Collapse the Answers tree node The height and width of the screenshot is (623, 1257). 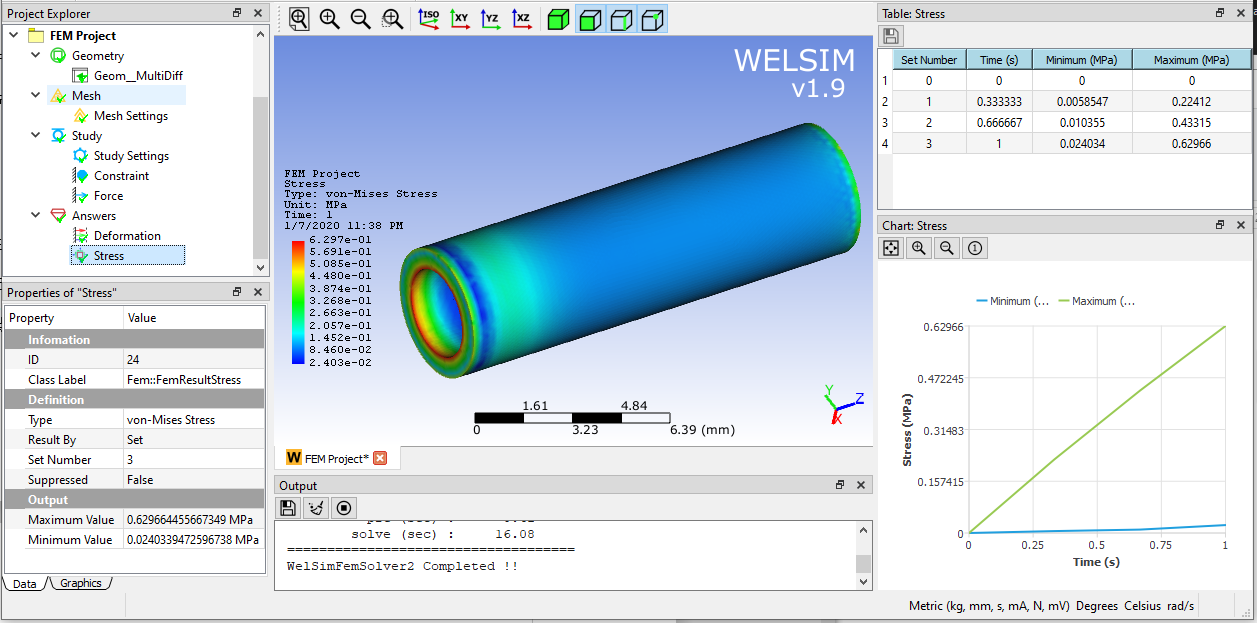coord(36,215)
